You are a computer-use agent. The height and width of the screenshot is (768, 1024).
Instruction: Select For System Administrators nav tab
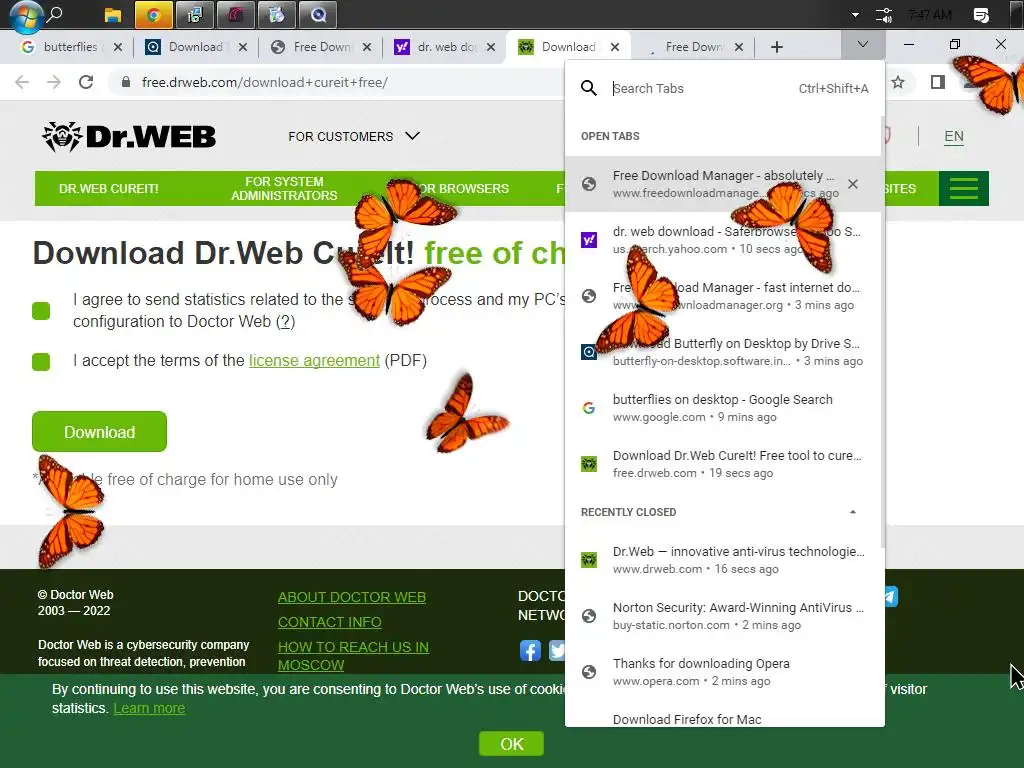click(x=284, y=189)
